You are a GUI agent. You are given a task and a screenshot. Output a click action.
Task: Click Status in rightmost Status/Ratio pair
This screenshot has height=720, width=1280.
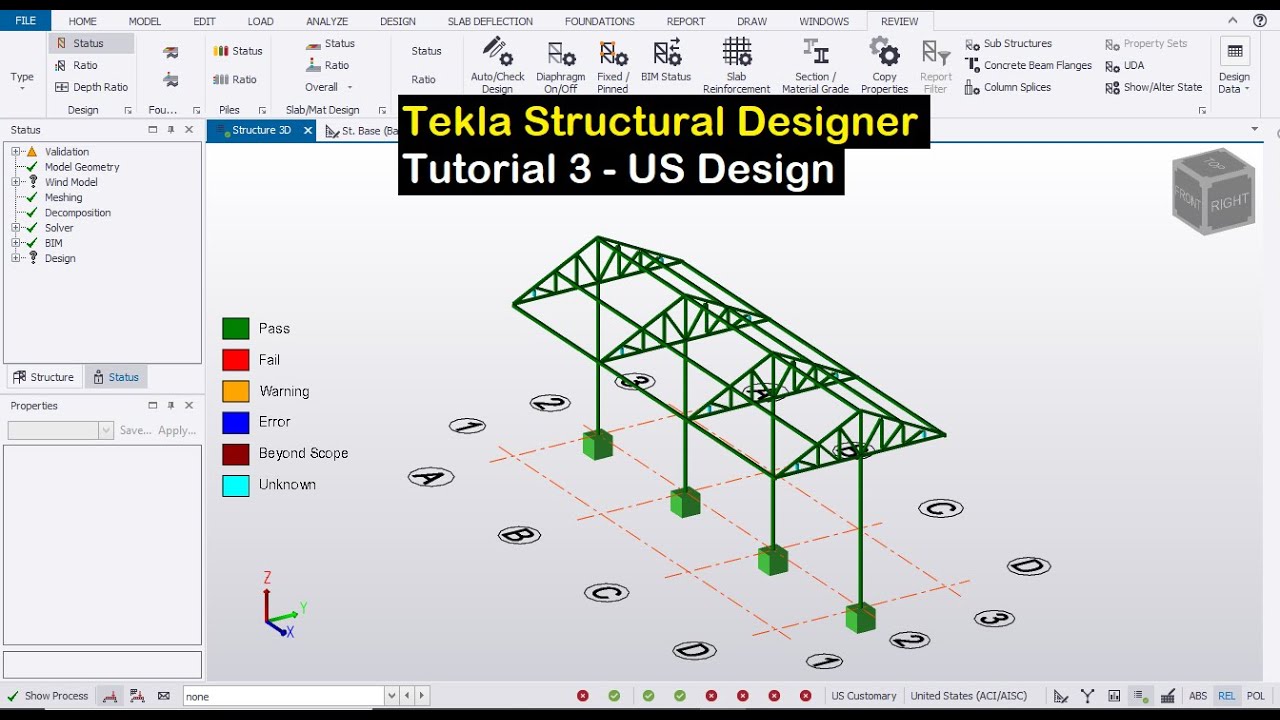426,51
